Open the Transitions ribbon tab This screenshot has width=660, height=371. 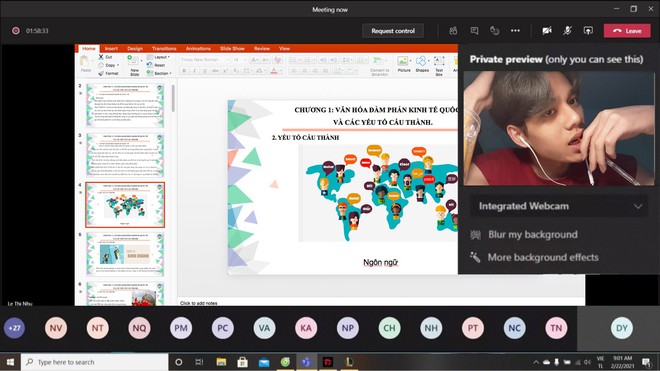click(x=164, y=48)
